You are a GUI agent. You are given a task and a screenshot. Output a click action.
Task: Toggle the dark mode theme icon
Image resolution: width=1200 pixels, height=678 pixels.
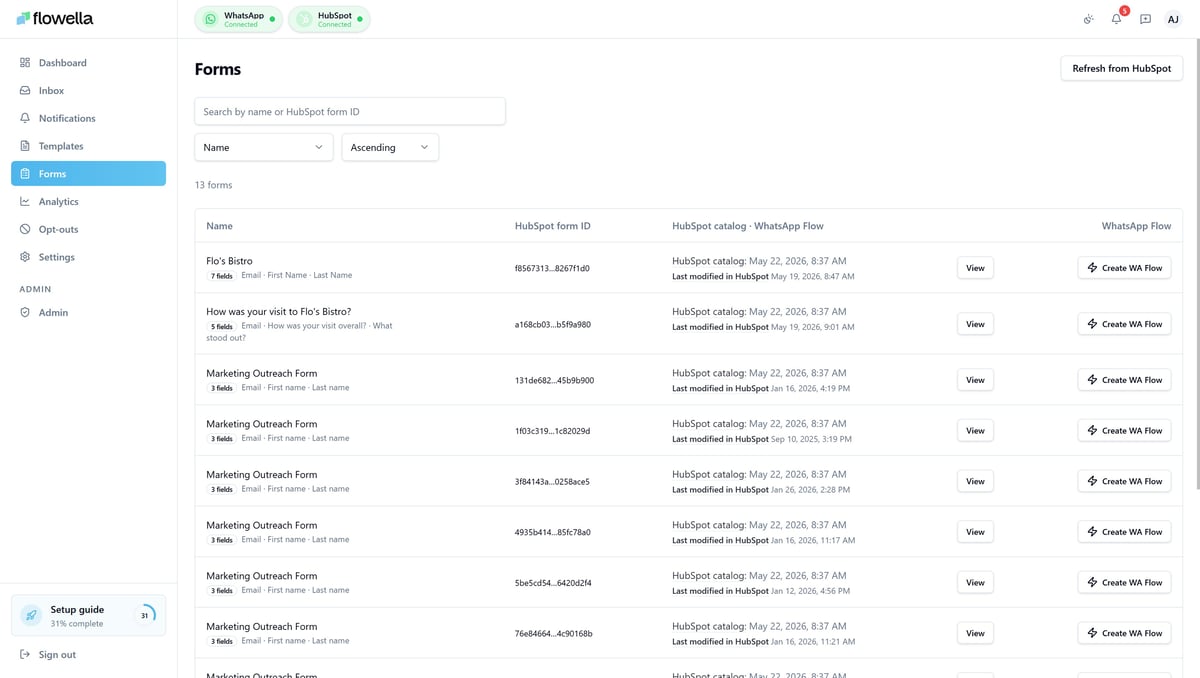point(1088,19)
